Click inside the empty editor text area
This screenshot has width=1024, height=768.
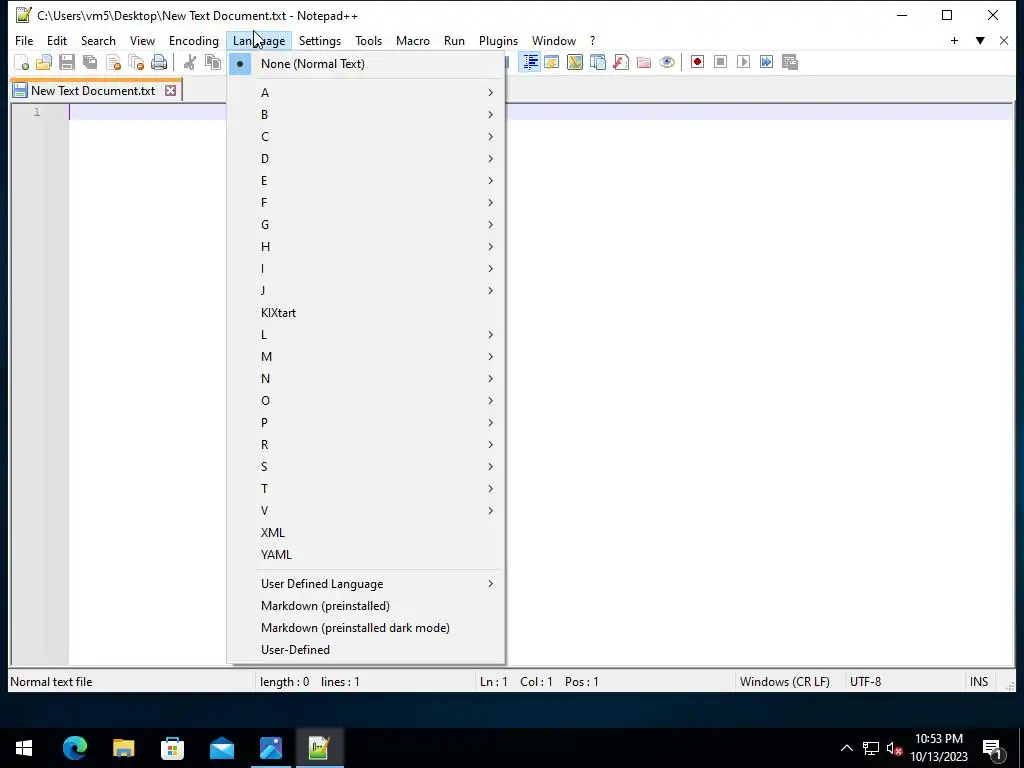pos(758,392)
